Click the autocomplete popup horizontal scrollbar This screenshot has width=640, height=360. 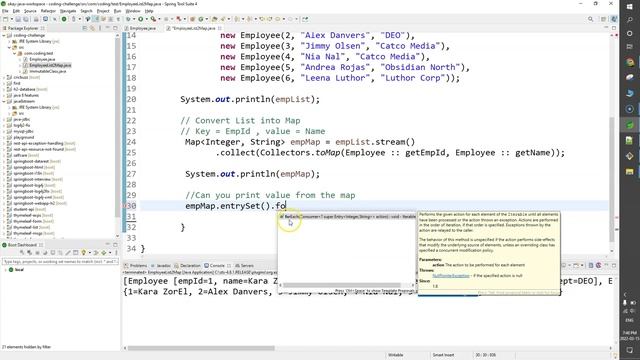[x=342, y=285]
